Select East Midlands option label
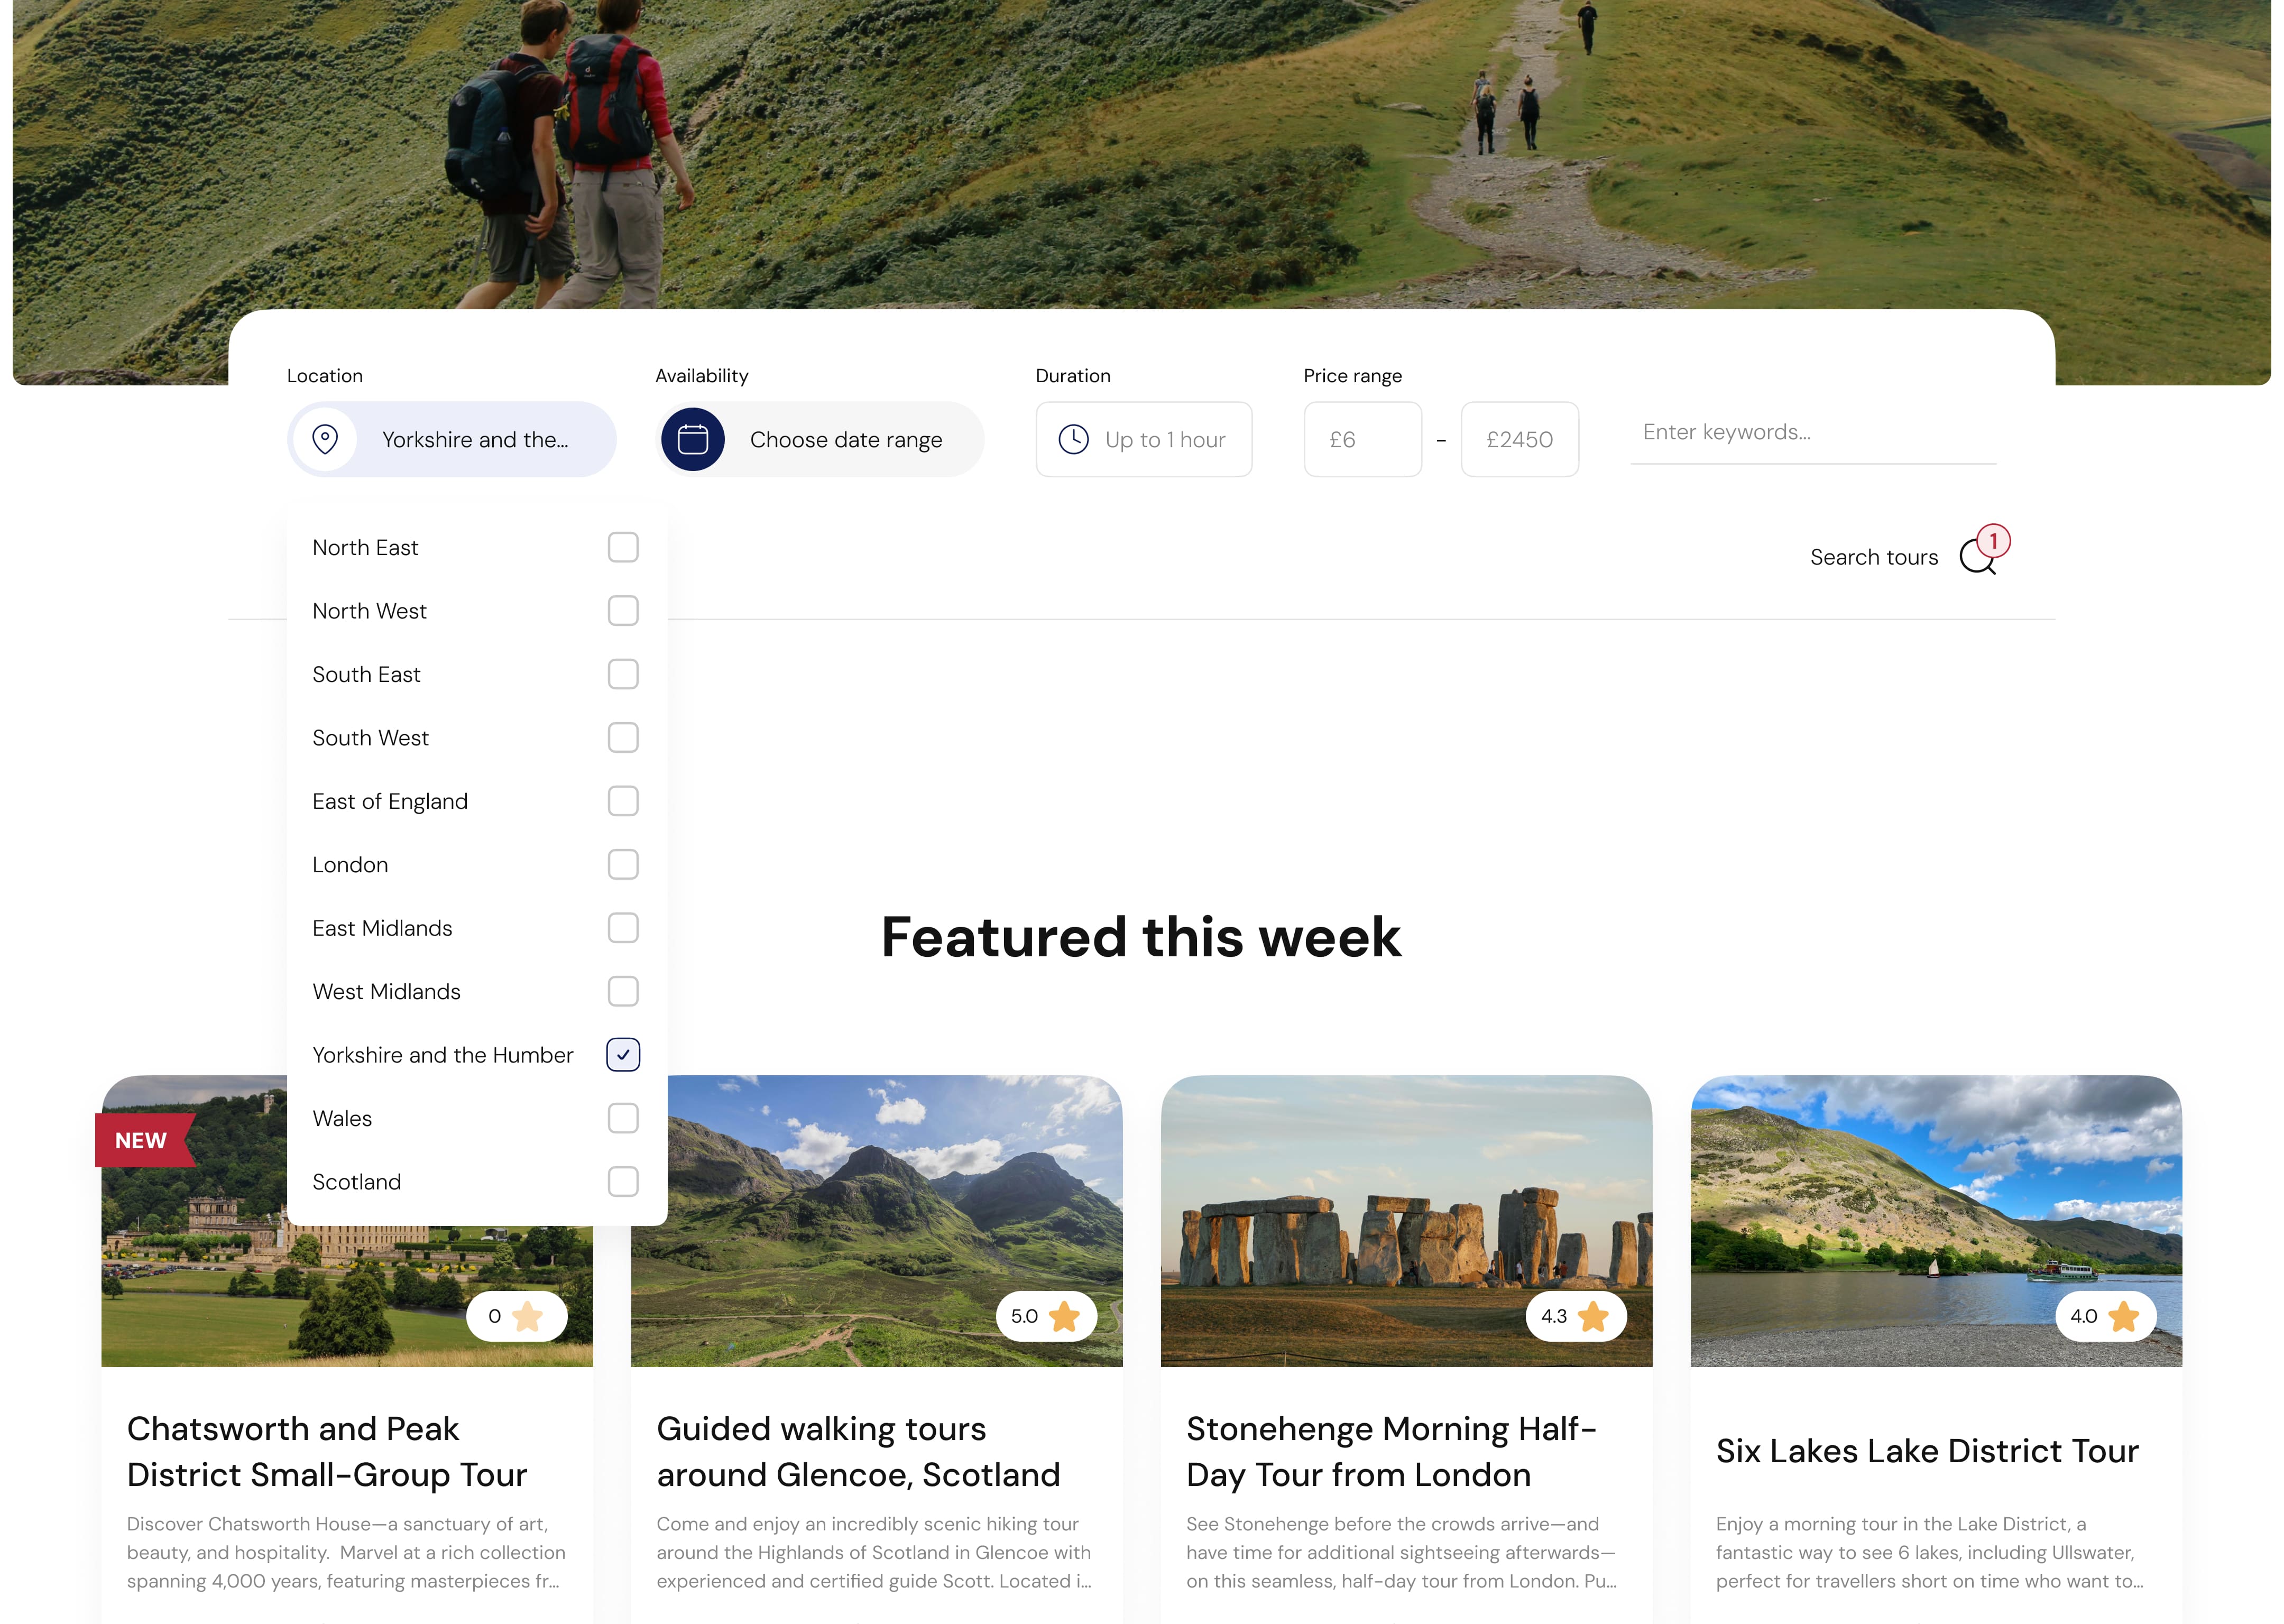The height and width of the screenshot is (1624, 2284). (382, 928)
